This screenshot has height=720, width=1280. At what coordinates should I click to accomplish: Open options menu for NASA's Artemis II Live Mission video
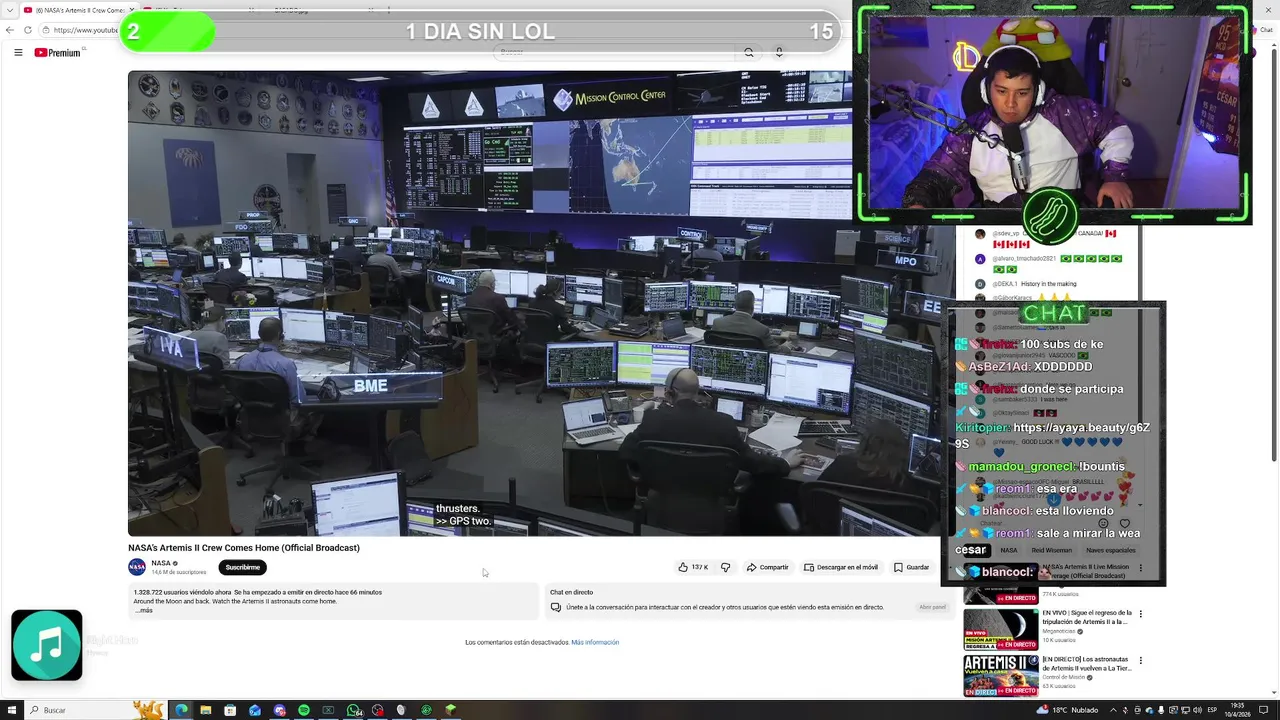[x=1140, y=568]
